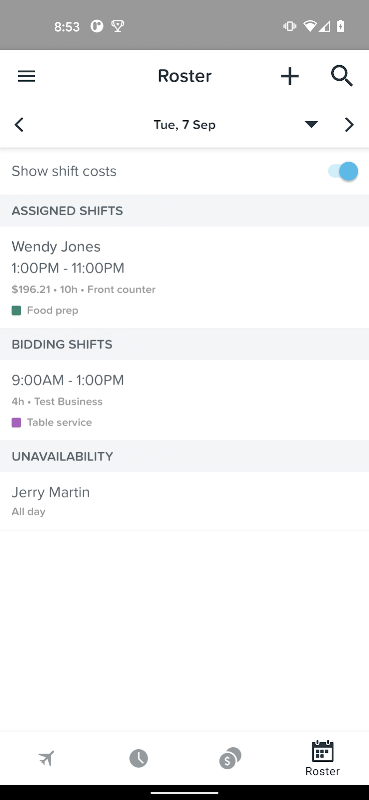Tap the battery icon in status bar

[x=340, y=26]
